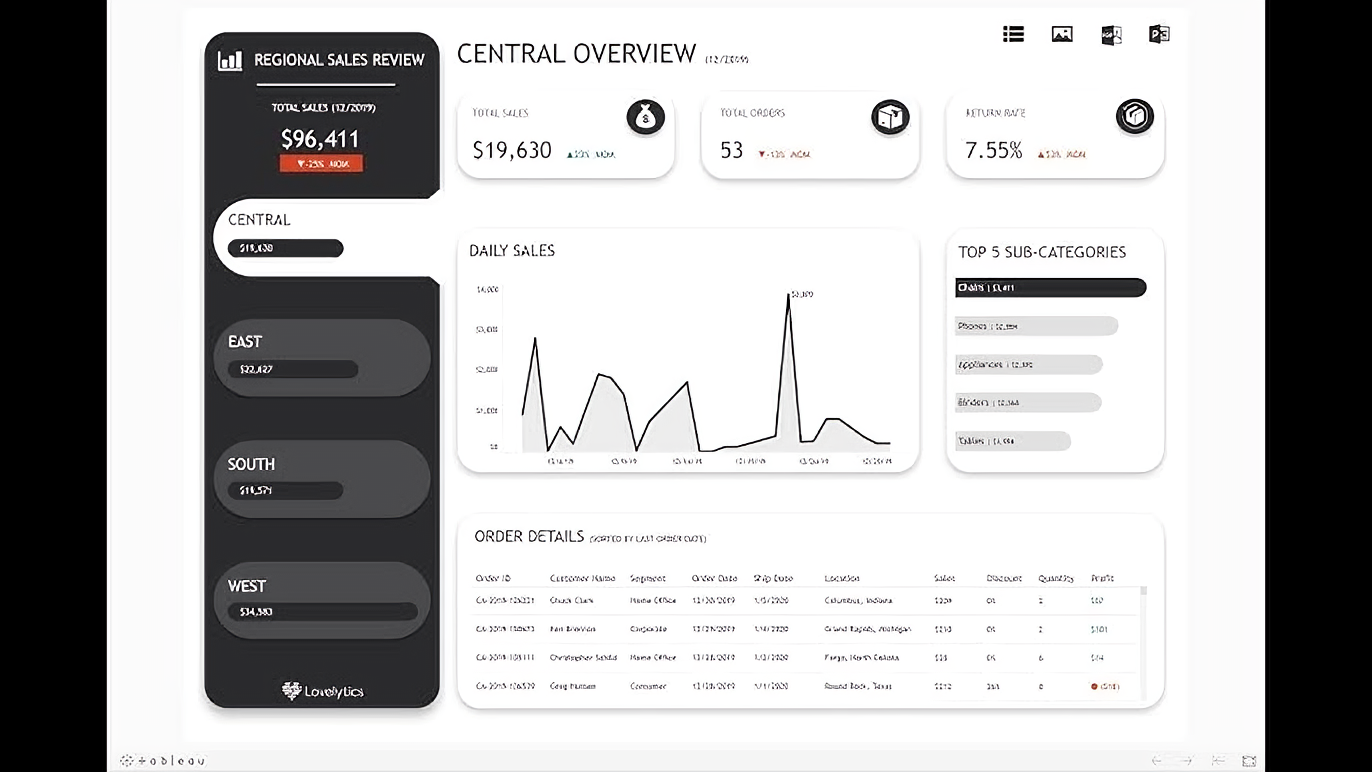Click the PowerPoint export icon
The width and height of the screenshot is (1372, 772).
click(x=1159, y=34)
